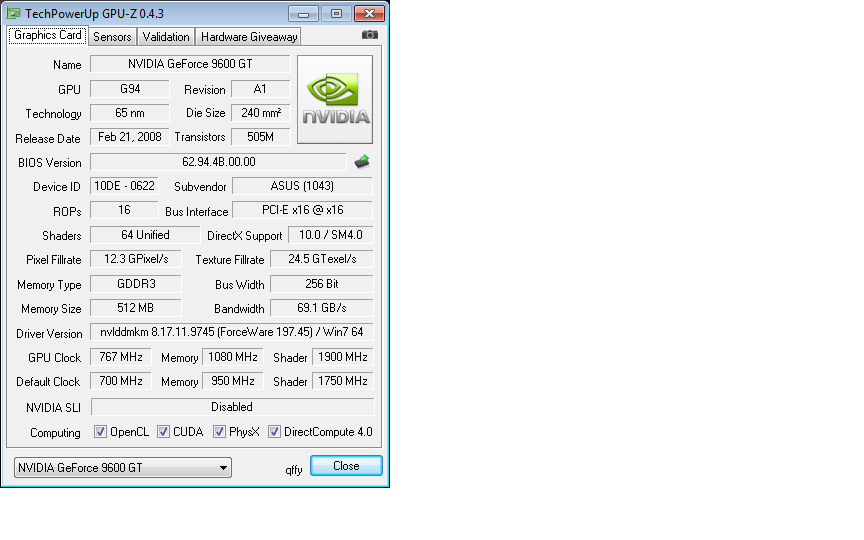Click the Texture Fillrate value 24.5 GTexel/s
The image size is (864, 540).
coord(322,259)
